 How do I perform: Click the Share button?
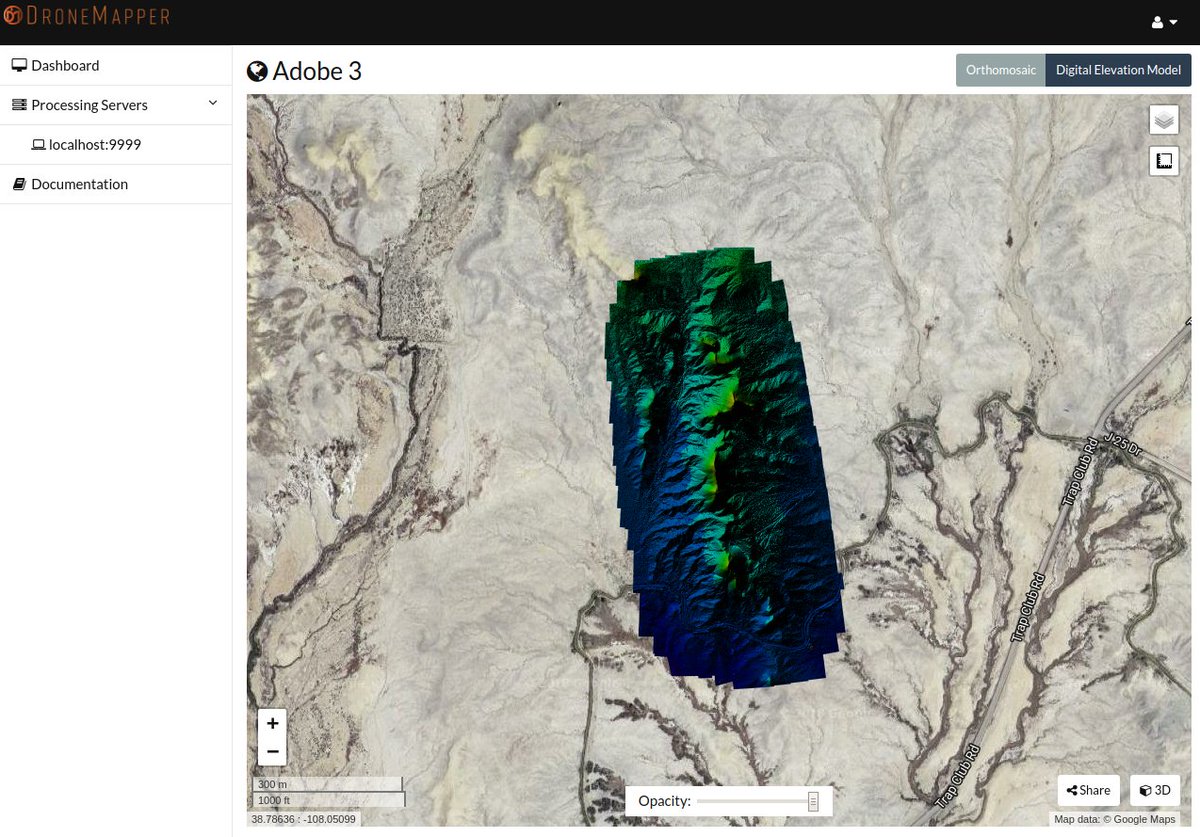pyautogui.click(x=1088, y=790)
